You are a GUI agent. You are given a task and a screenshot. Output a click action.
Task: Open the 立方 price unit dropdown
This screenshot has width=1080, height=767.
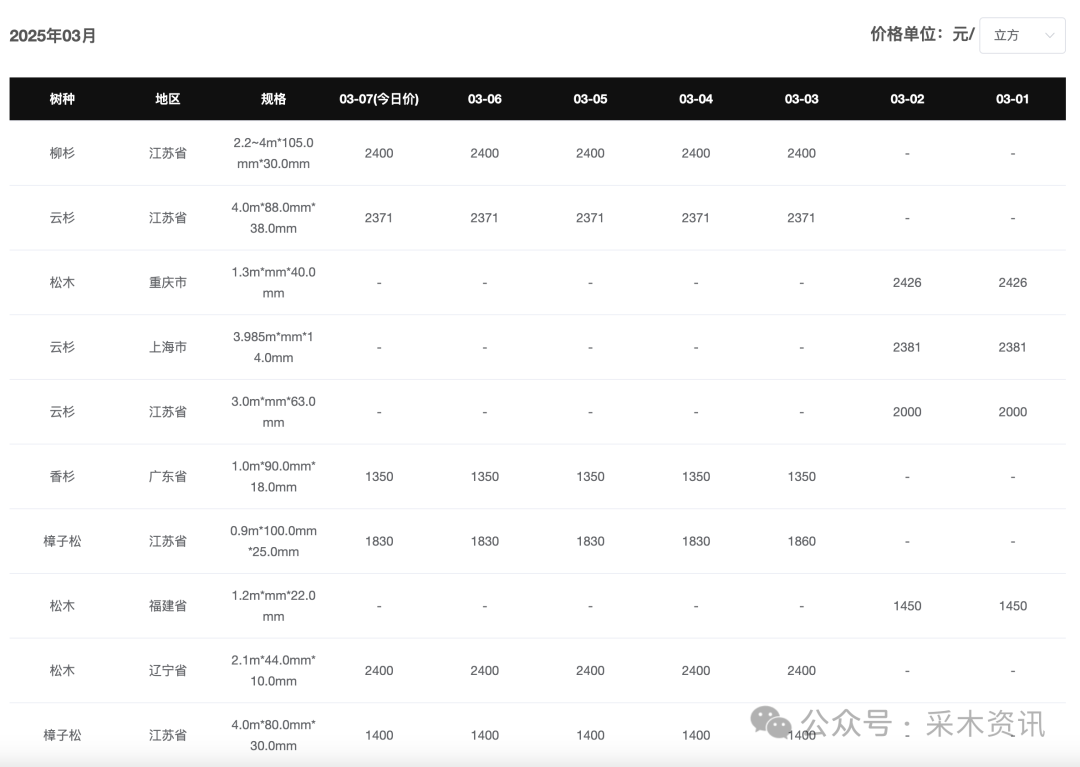(x=1022, y=35)
